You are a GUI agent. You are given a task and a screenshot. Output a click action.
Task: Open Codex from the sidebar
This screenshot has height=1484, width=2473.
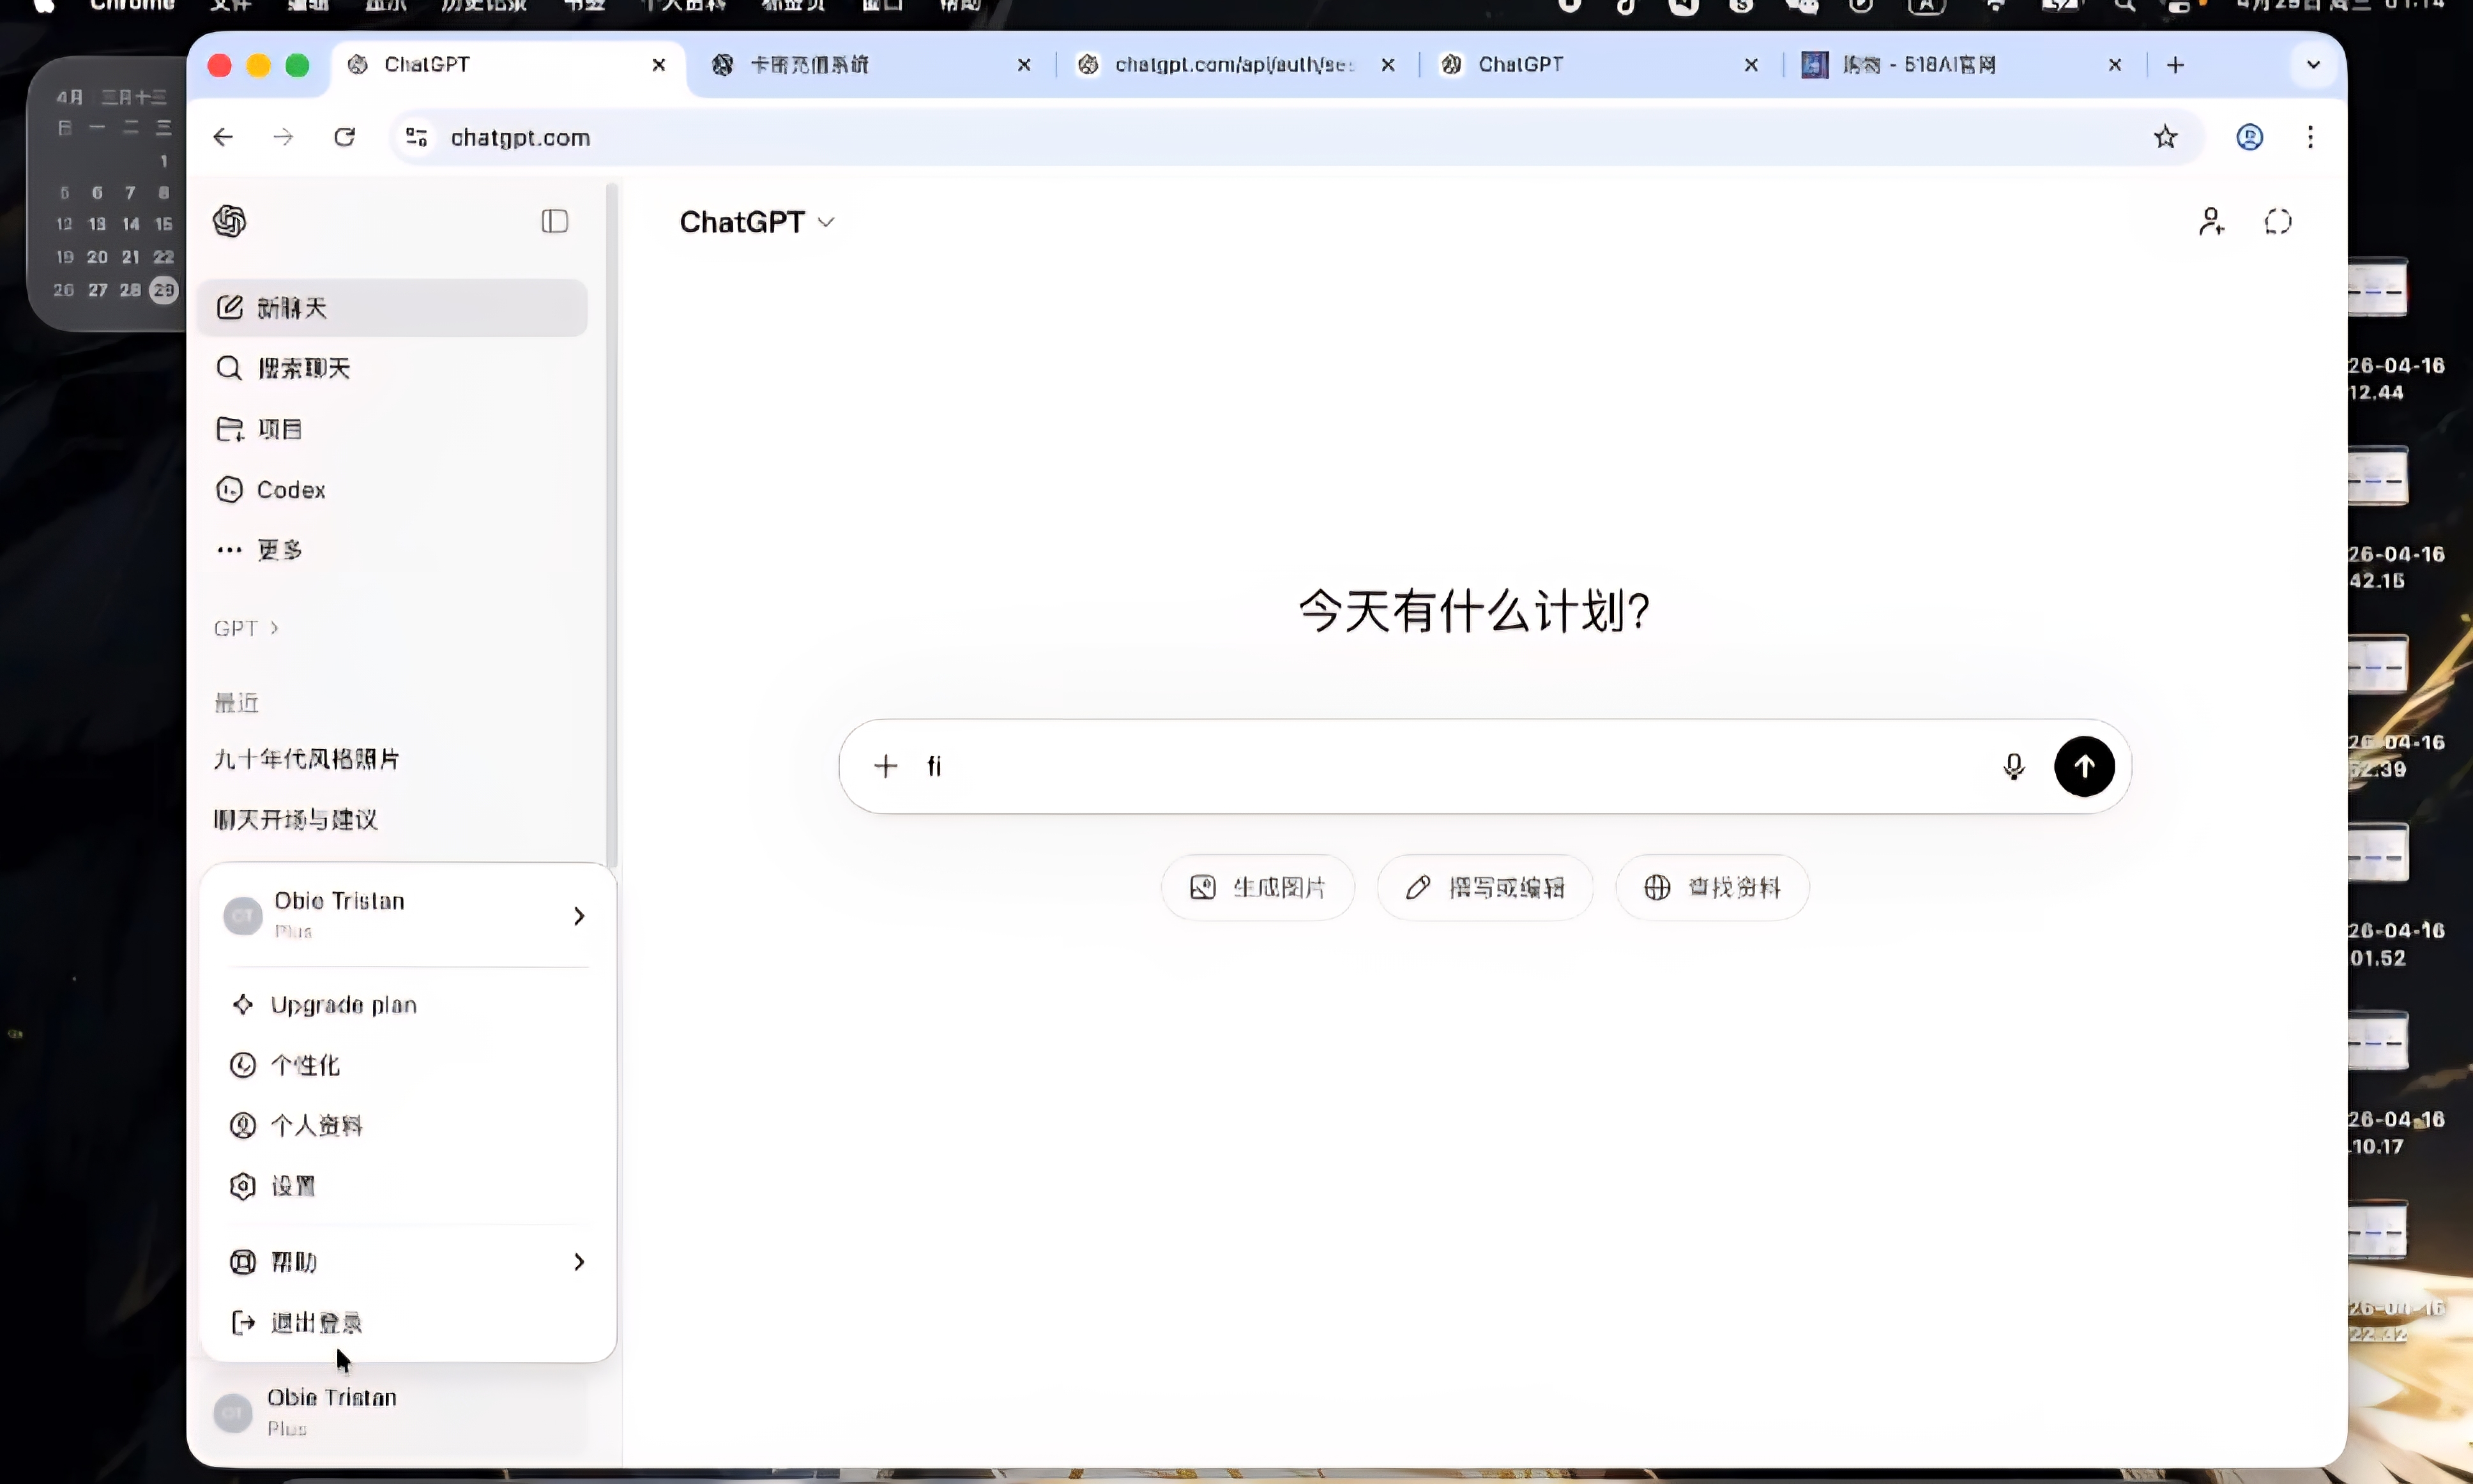coord(392,490)
